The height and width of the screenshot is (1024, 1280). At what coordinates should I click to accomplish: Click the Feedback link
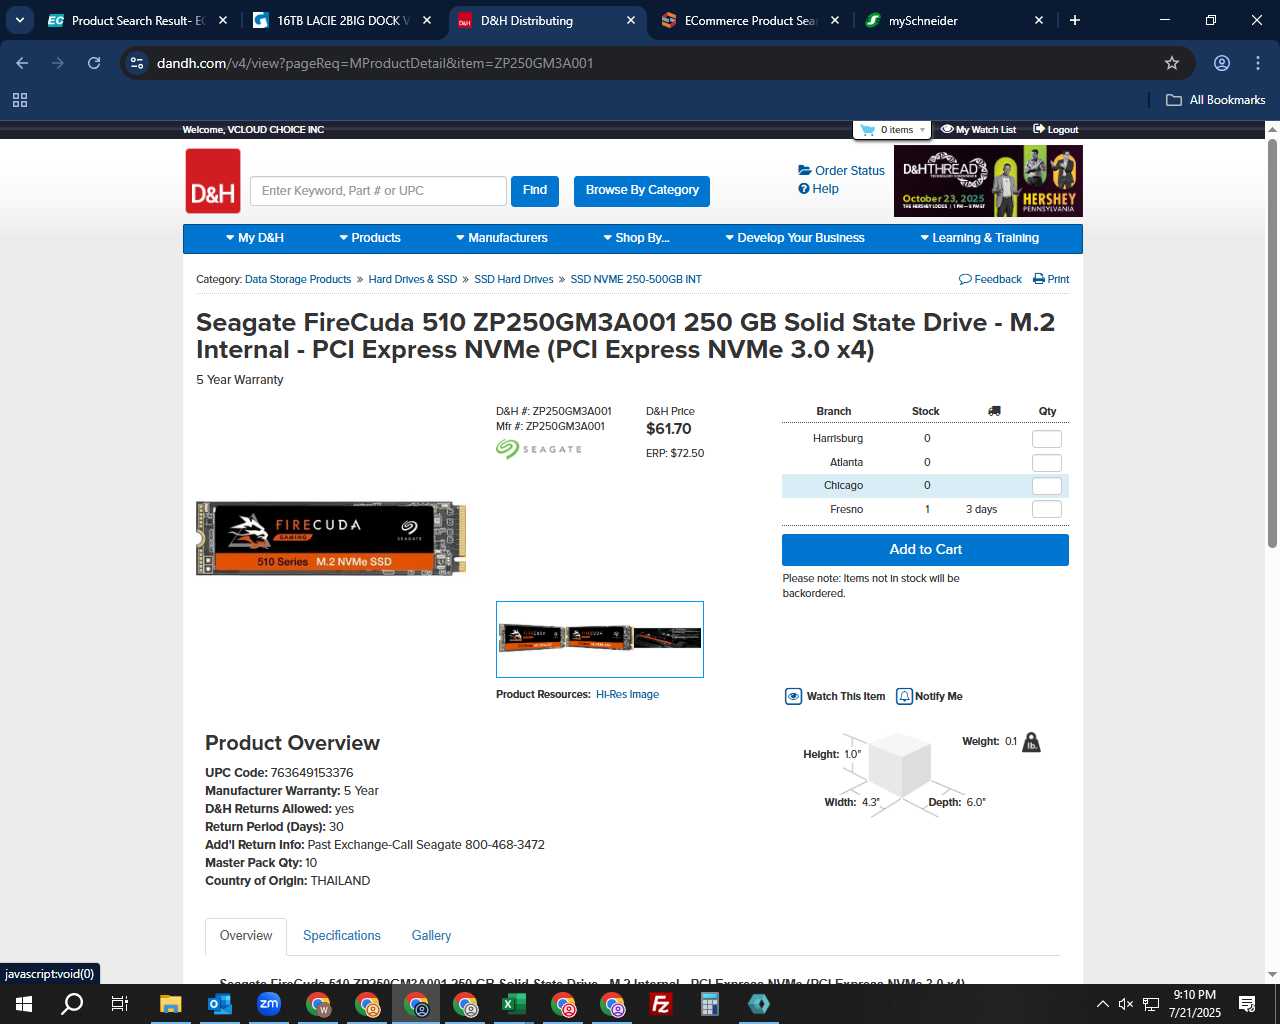[x=990, y=279]
